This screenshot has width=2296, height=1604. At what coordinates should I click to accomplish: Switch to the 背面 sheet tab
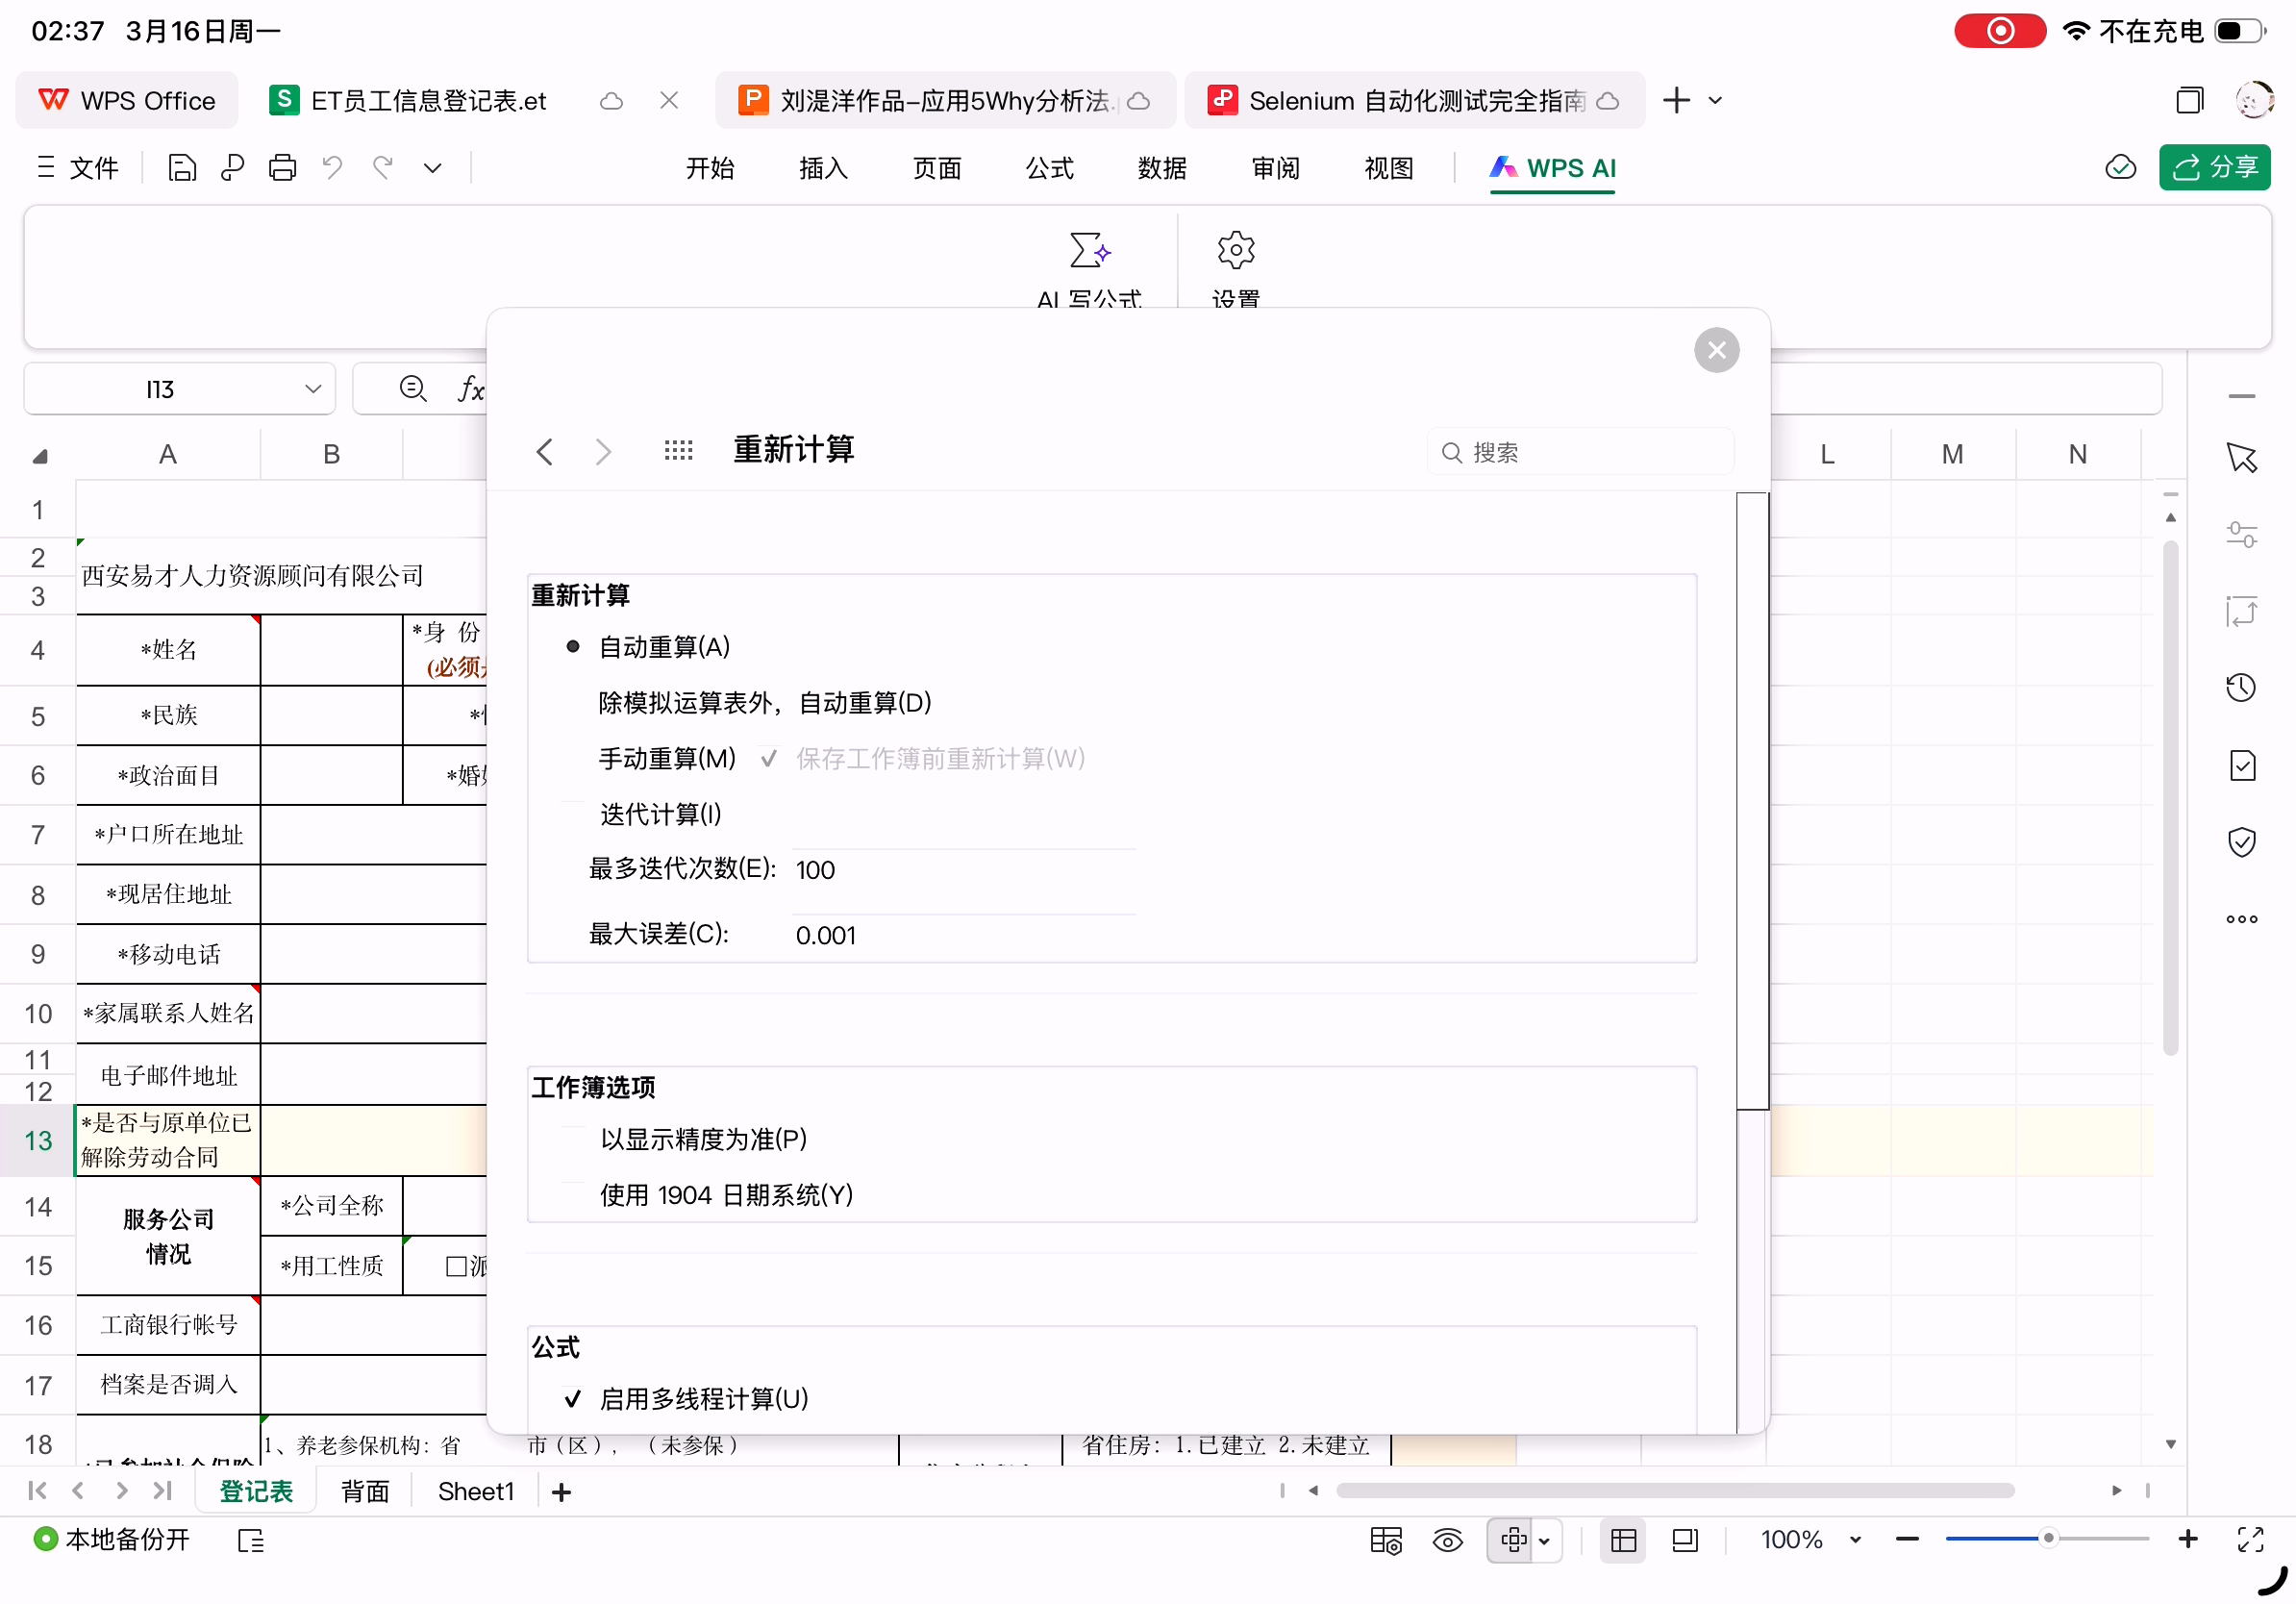(x=364, y=1492)
